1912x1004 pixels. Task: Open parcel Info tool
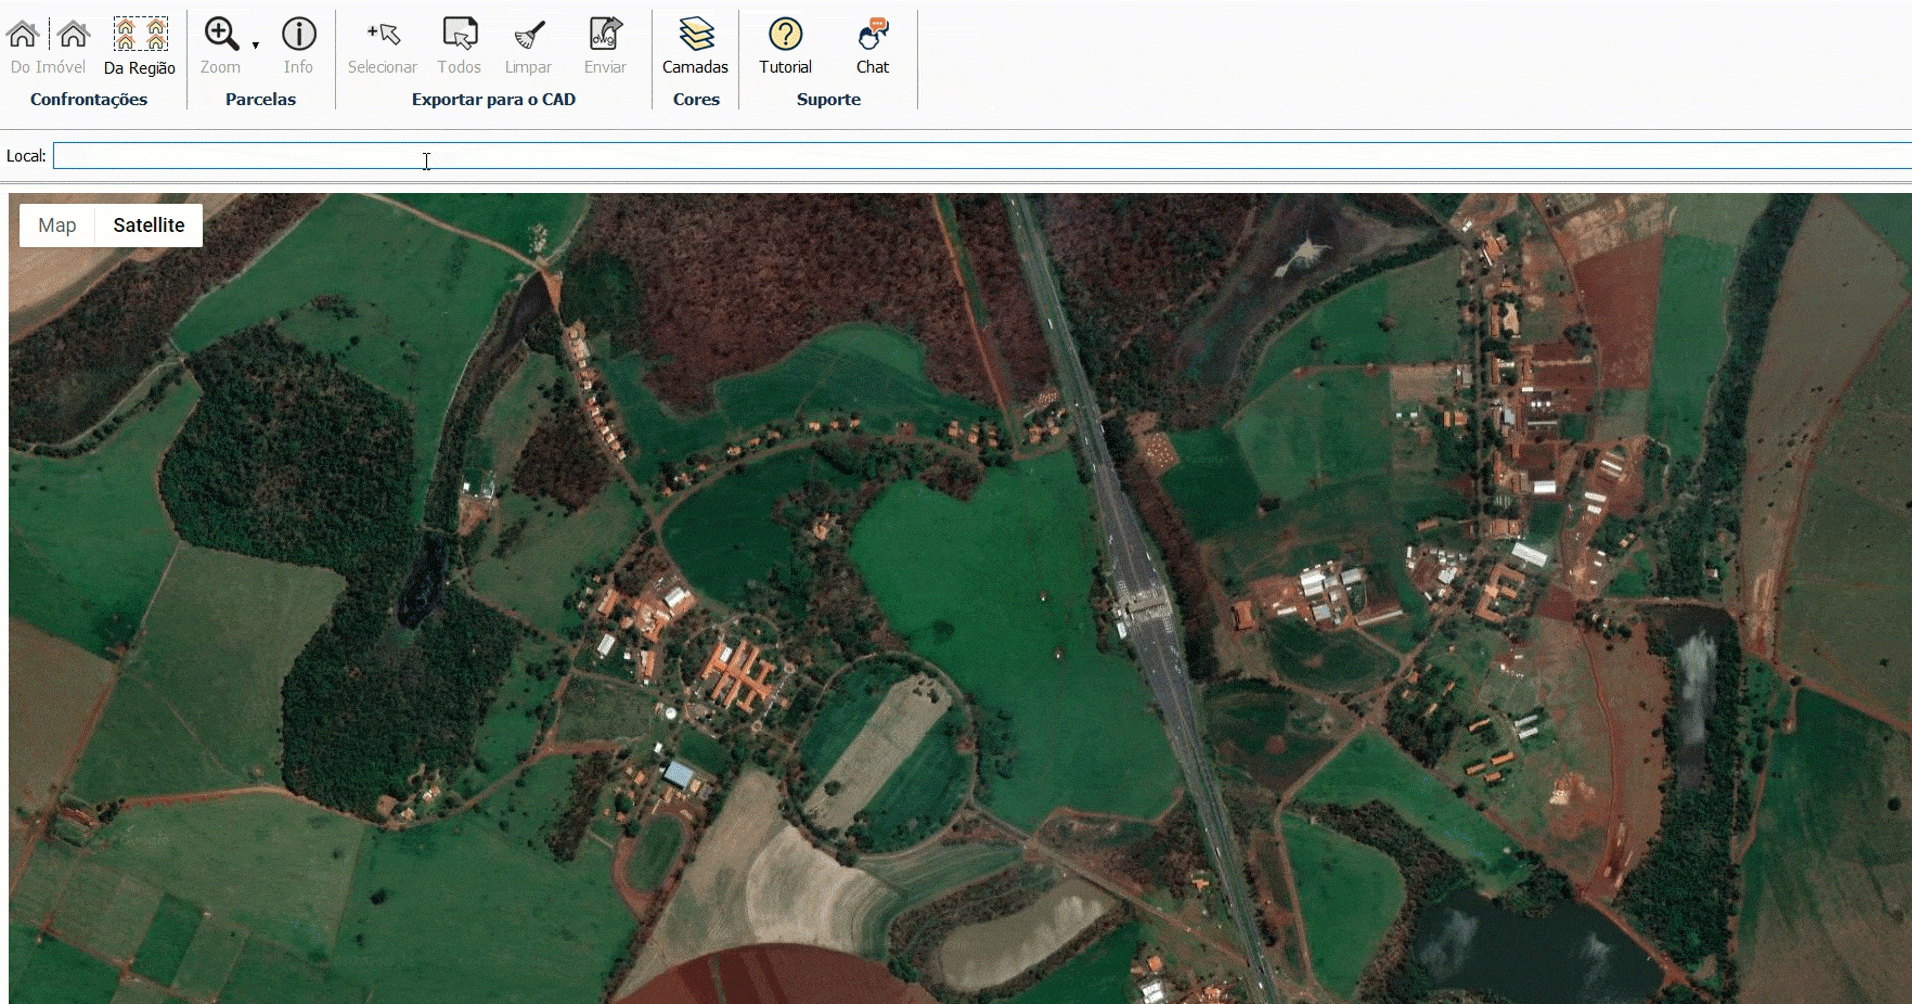point(298,46)
